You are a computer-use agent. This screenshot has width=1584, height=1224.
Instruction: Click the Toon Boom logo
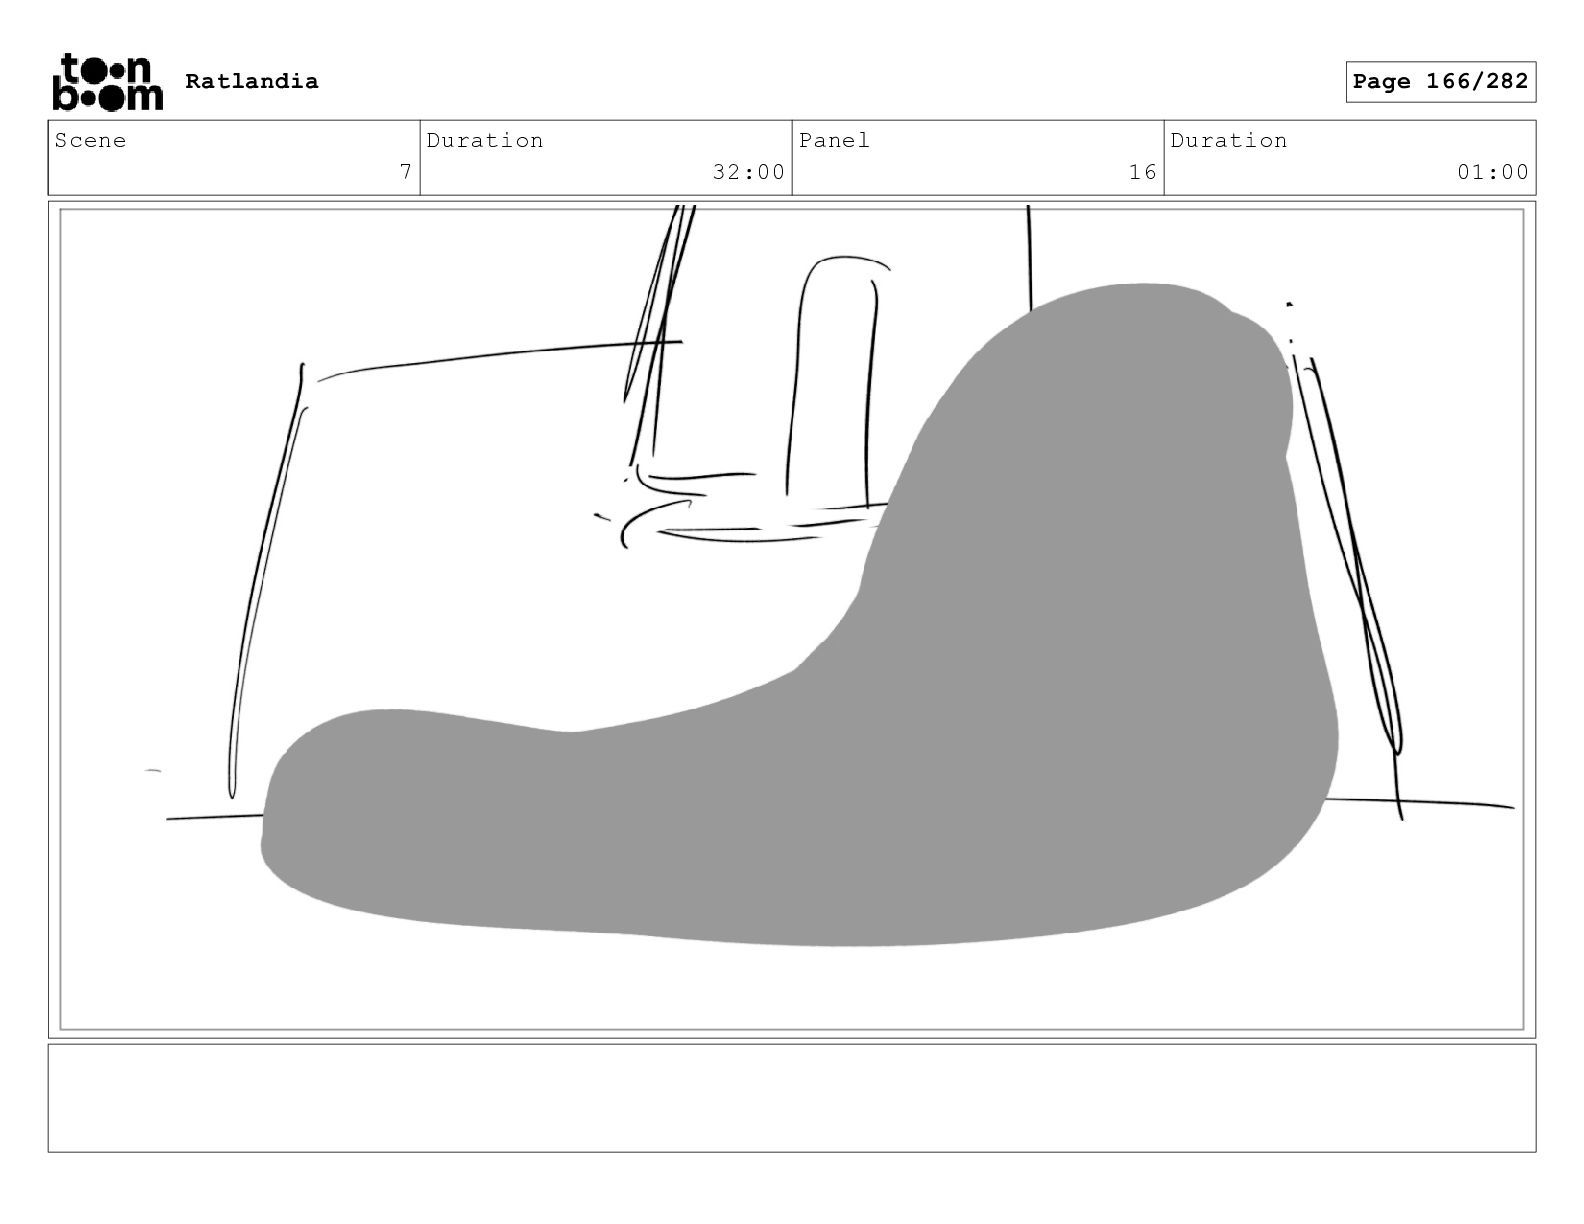tap(107, 82)
